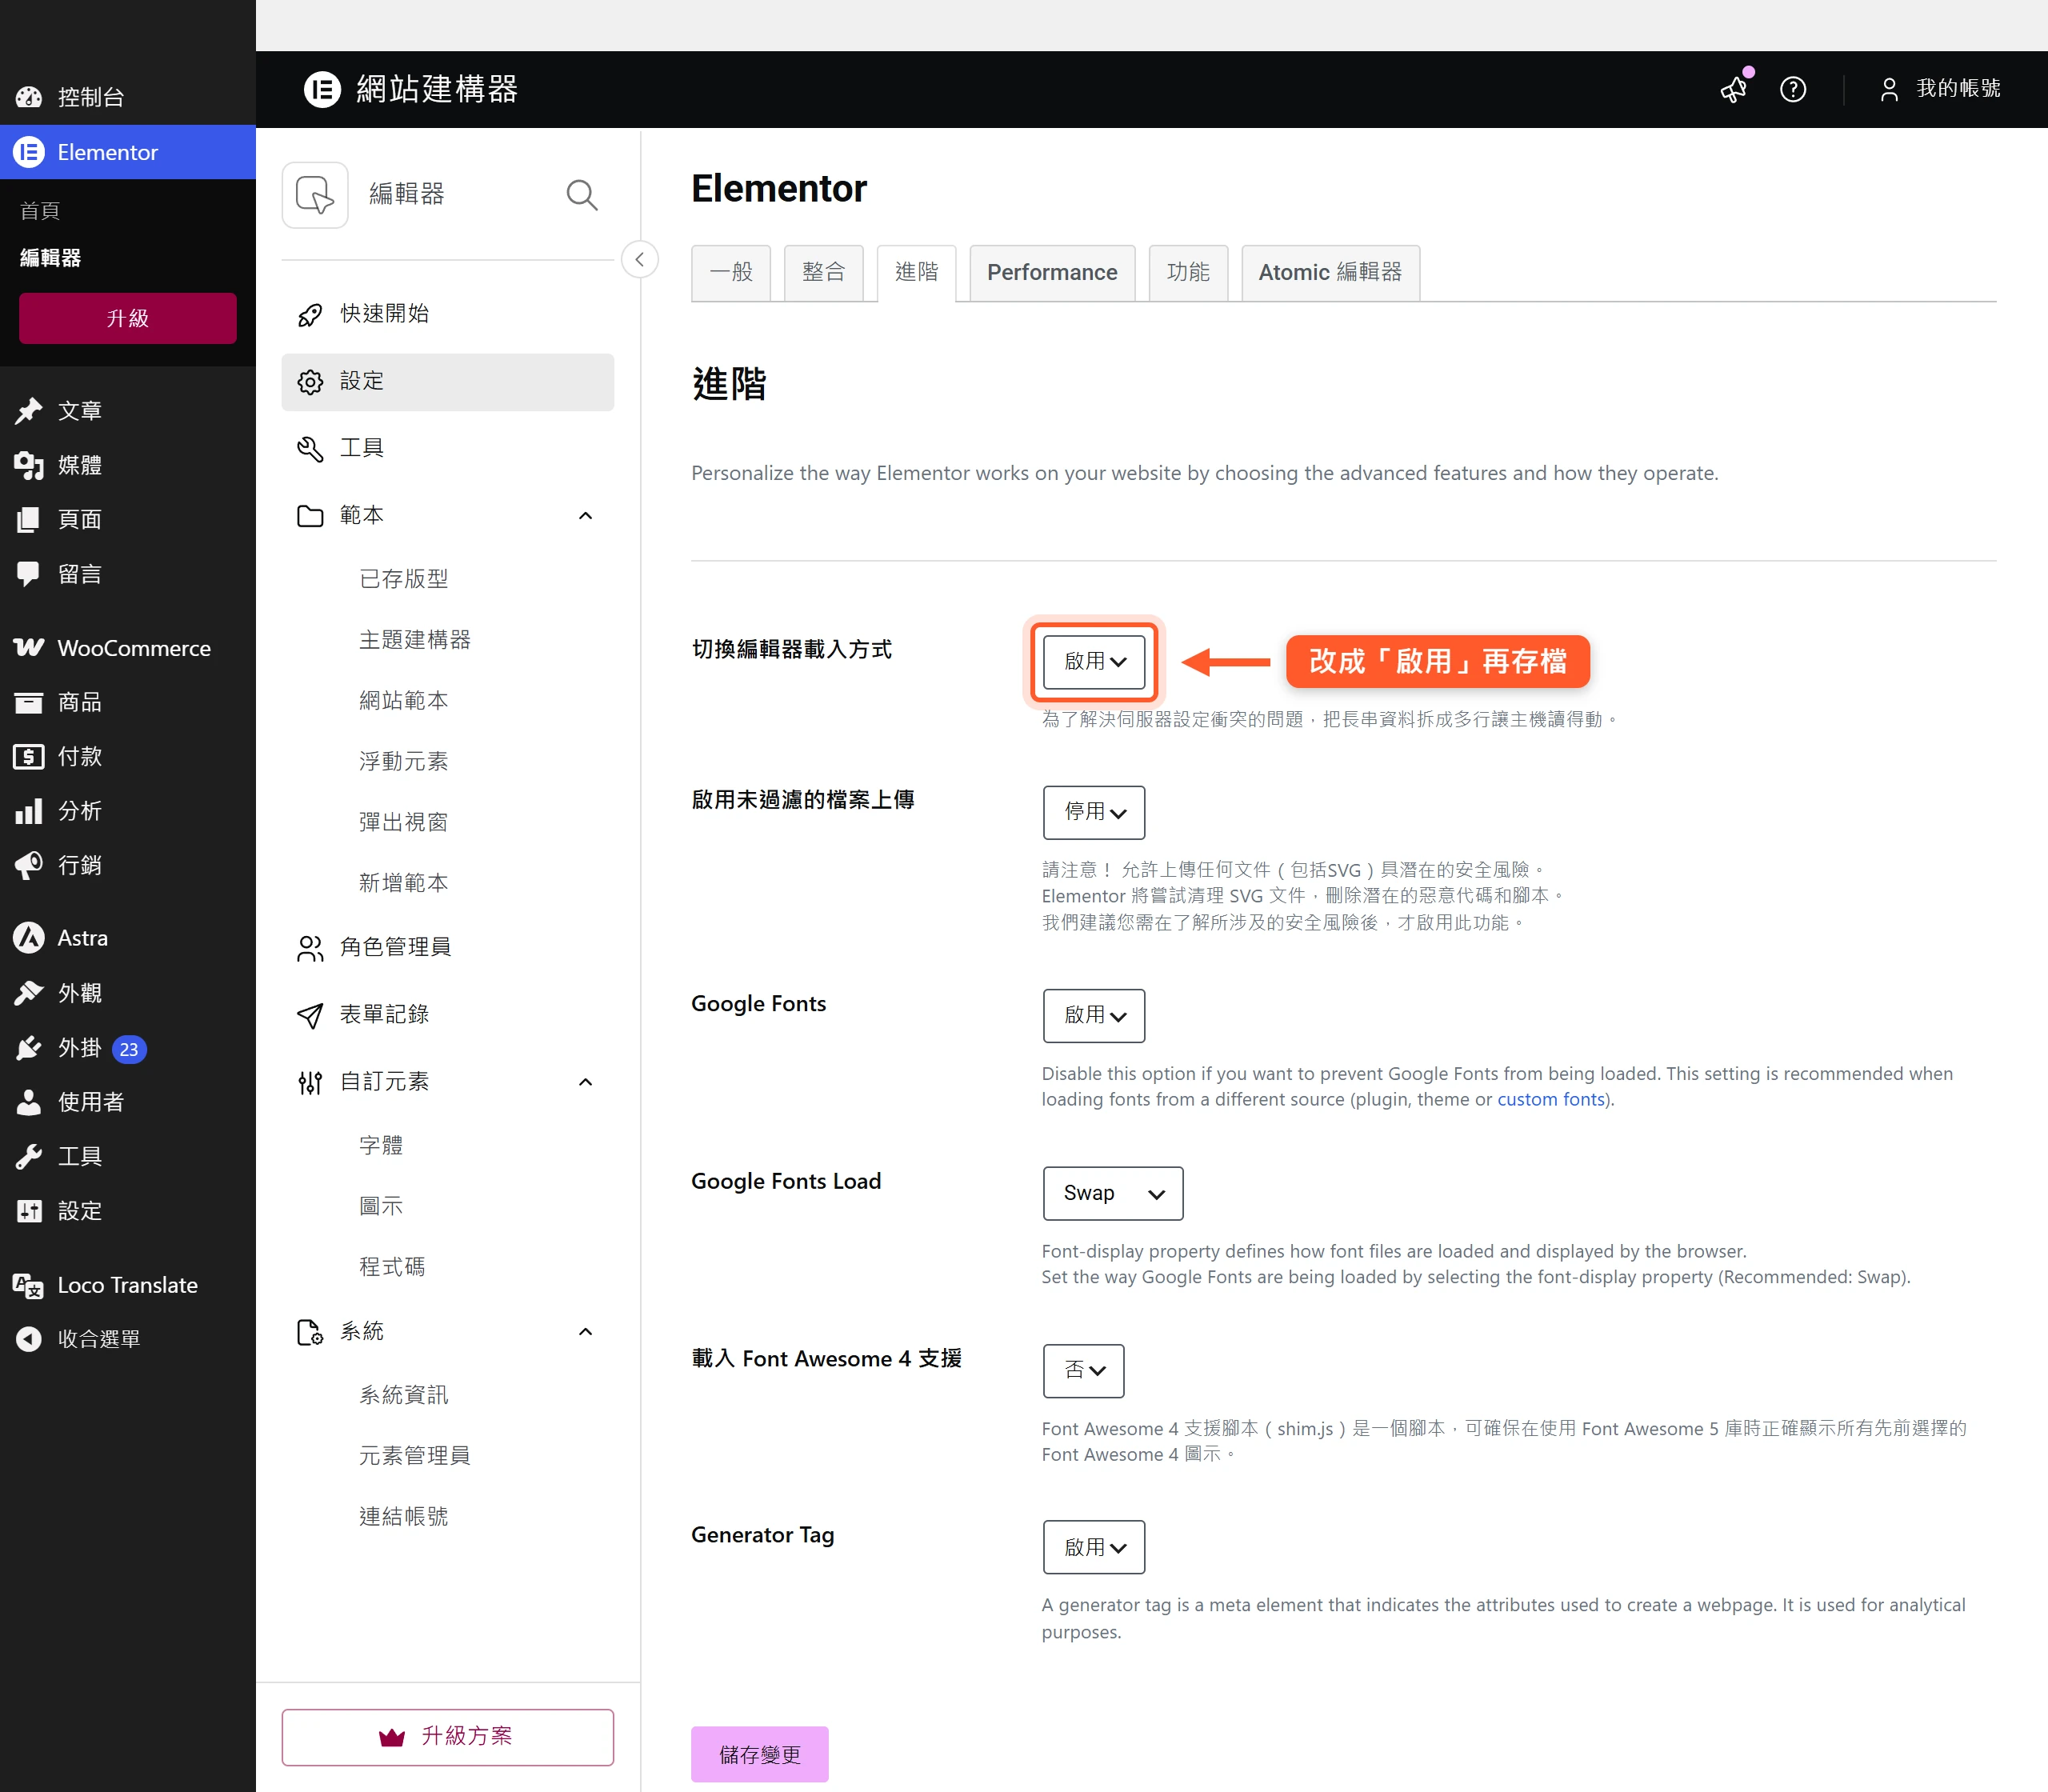This screenshot has height=1792, width=2048.
Task: Click the 角色管理員 people icon
Action: pyautogui.click(x=310, y=948)
